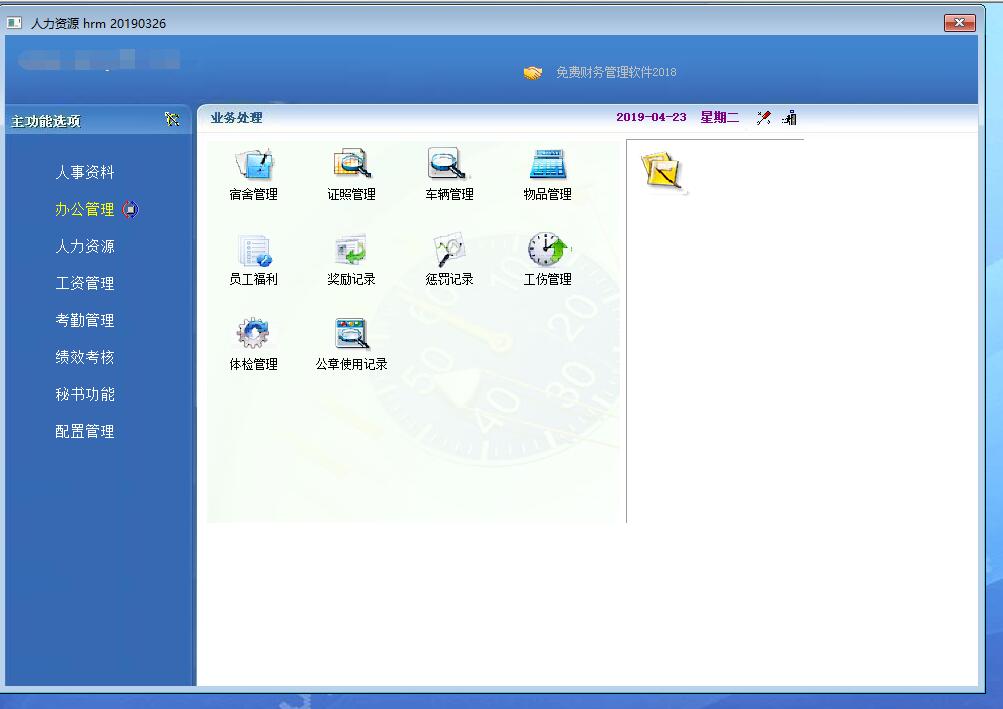The width and height of the screenshot is (1003, 709).
Task: Open the 惩罚记录 penalty records icon
Action: click(x=449, y=250)
